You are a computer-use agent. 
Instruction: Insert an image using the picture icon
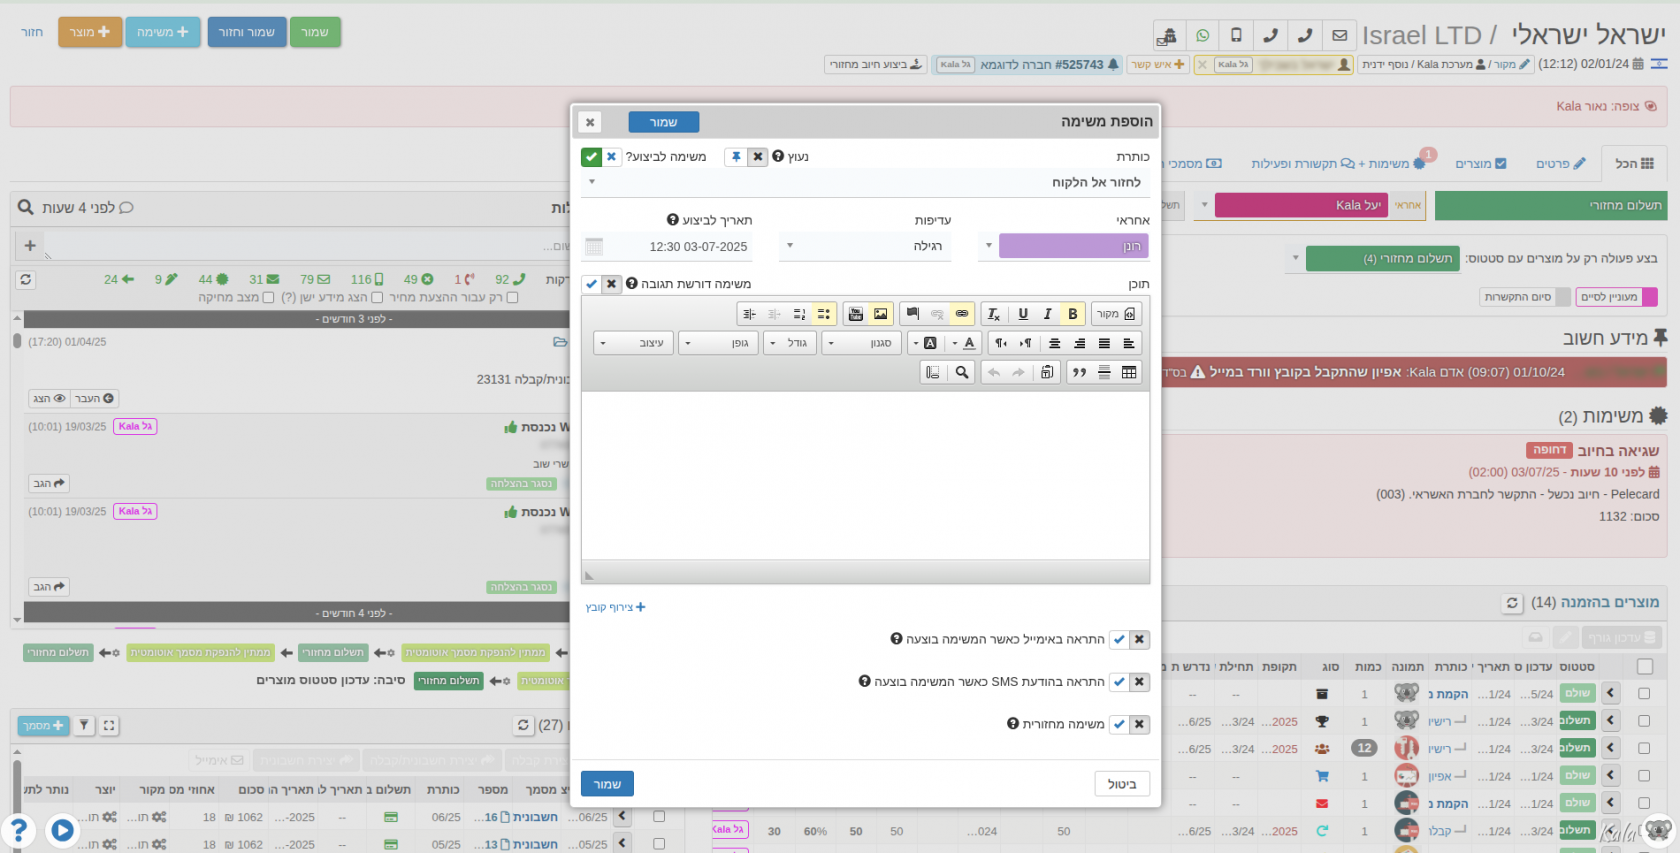coord(880,314)
